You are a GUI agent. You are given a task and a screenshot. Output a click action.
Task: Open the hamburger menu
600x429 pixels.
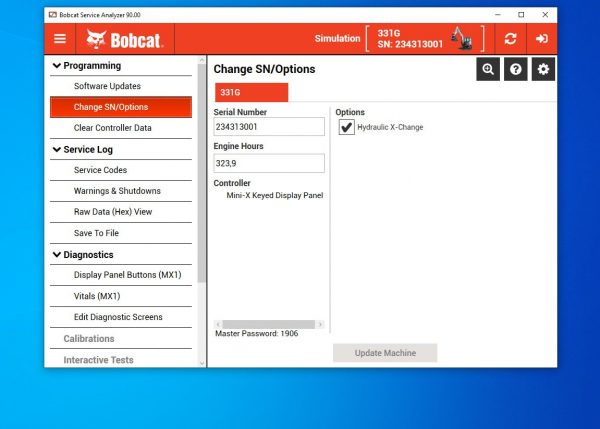pyautogui.click(x=60, y=39)
